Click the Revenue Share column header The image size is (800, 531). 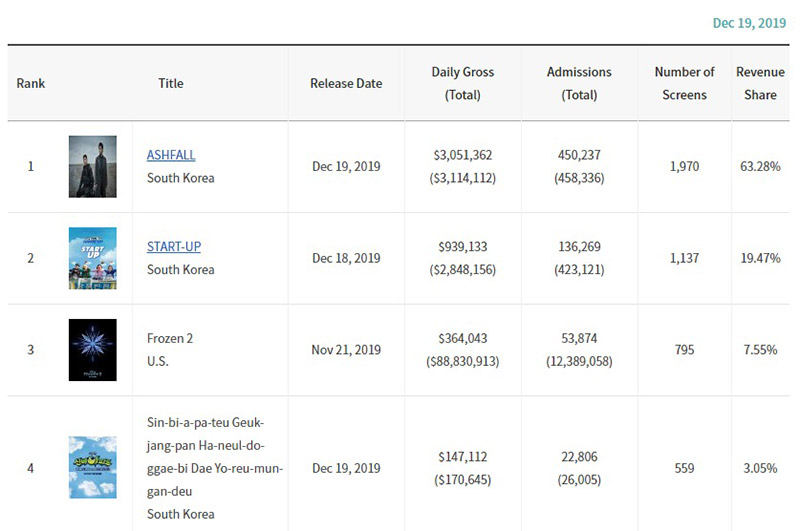(x=760, y=84)
